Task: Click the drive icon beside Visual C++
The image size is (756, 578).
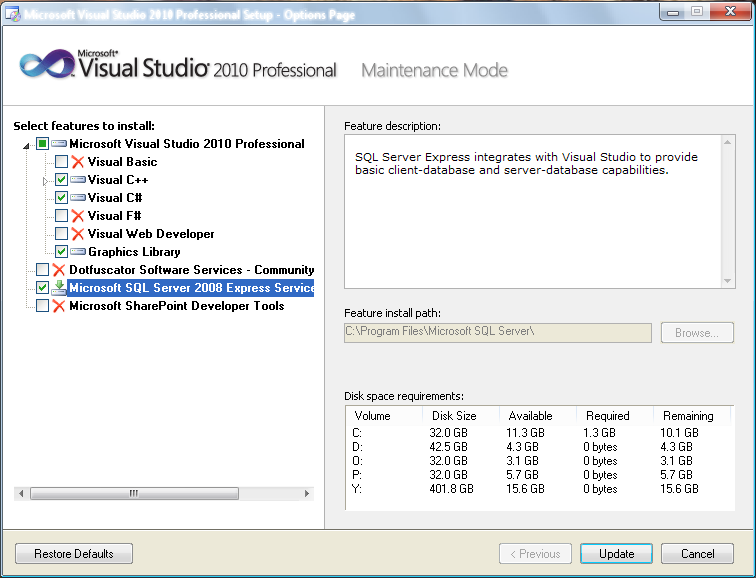Action: pyautogui.click(x=78, y=180)
